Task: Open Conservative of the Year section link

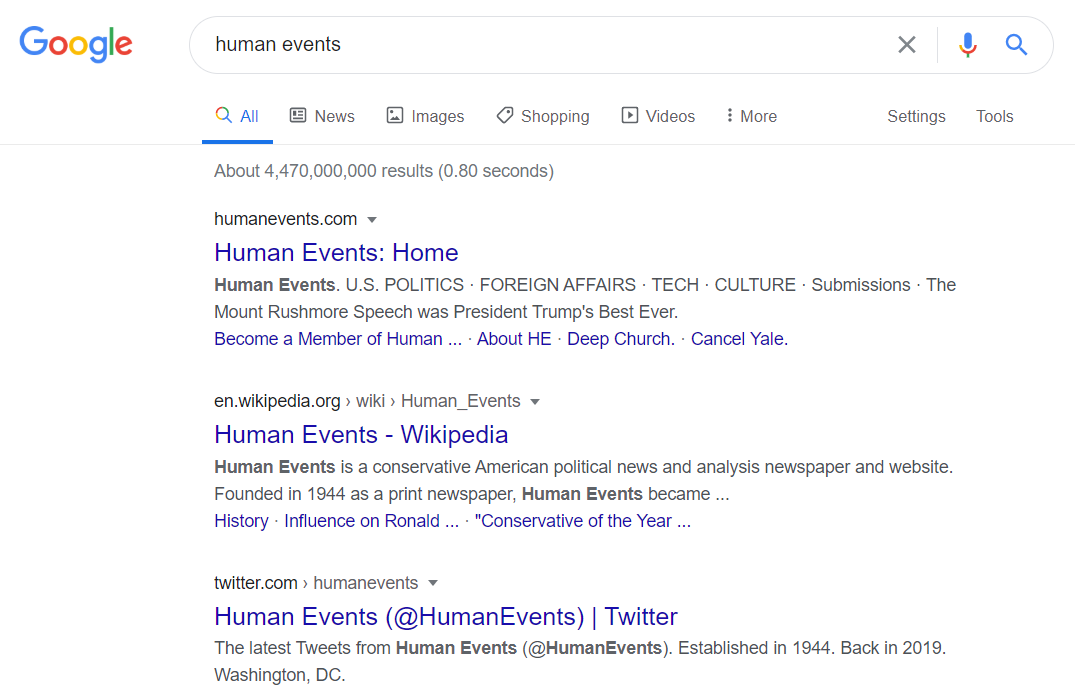Action: coord(583,521)
